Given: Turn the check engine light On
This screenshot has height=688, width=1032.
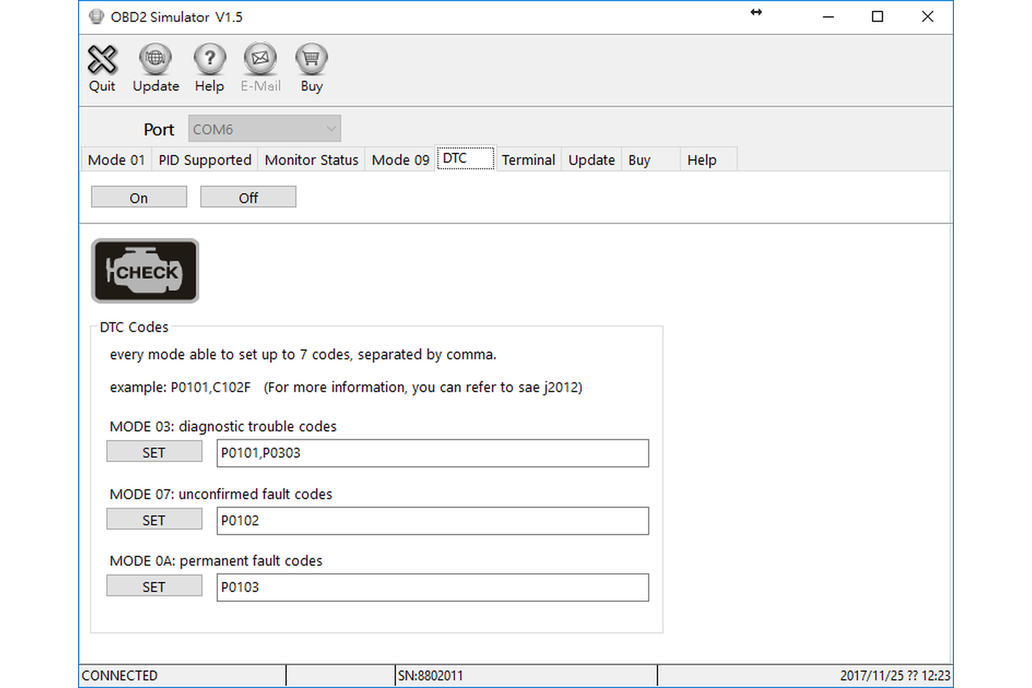Looking at the screenshot, I should tap(139, 198).
